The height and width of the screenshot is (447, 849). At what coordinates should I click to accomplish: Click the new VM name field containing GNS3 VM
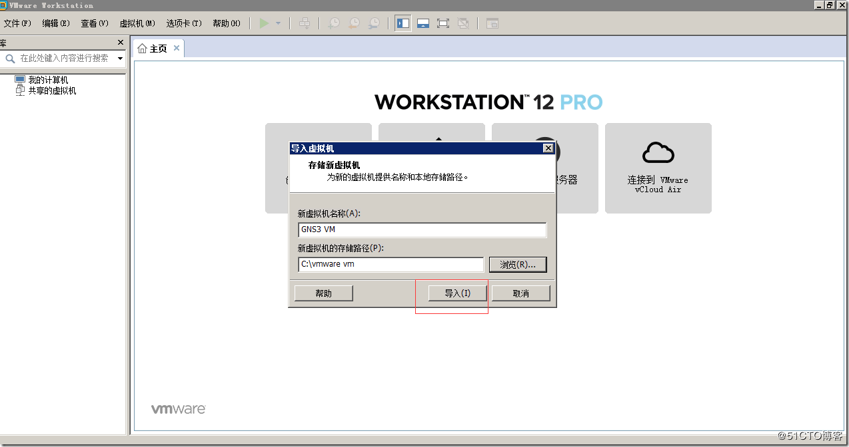[x=421, y=229]
